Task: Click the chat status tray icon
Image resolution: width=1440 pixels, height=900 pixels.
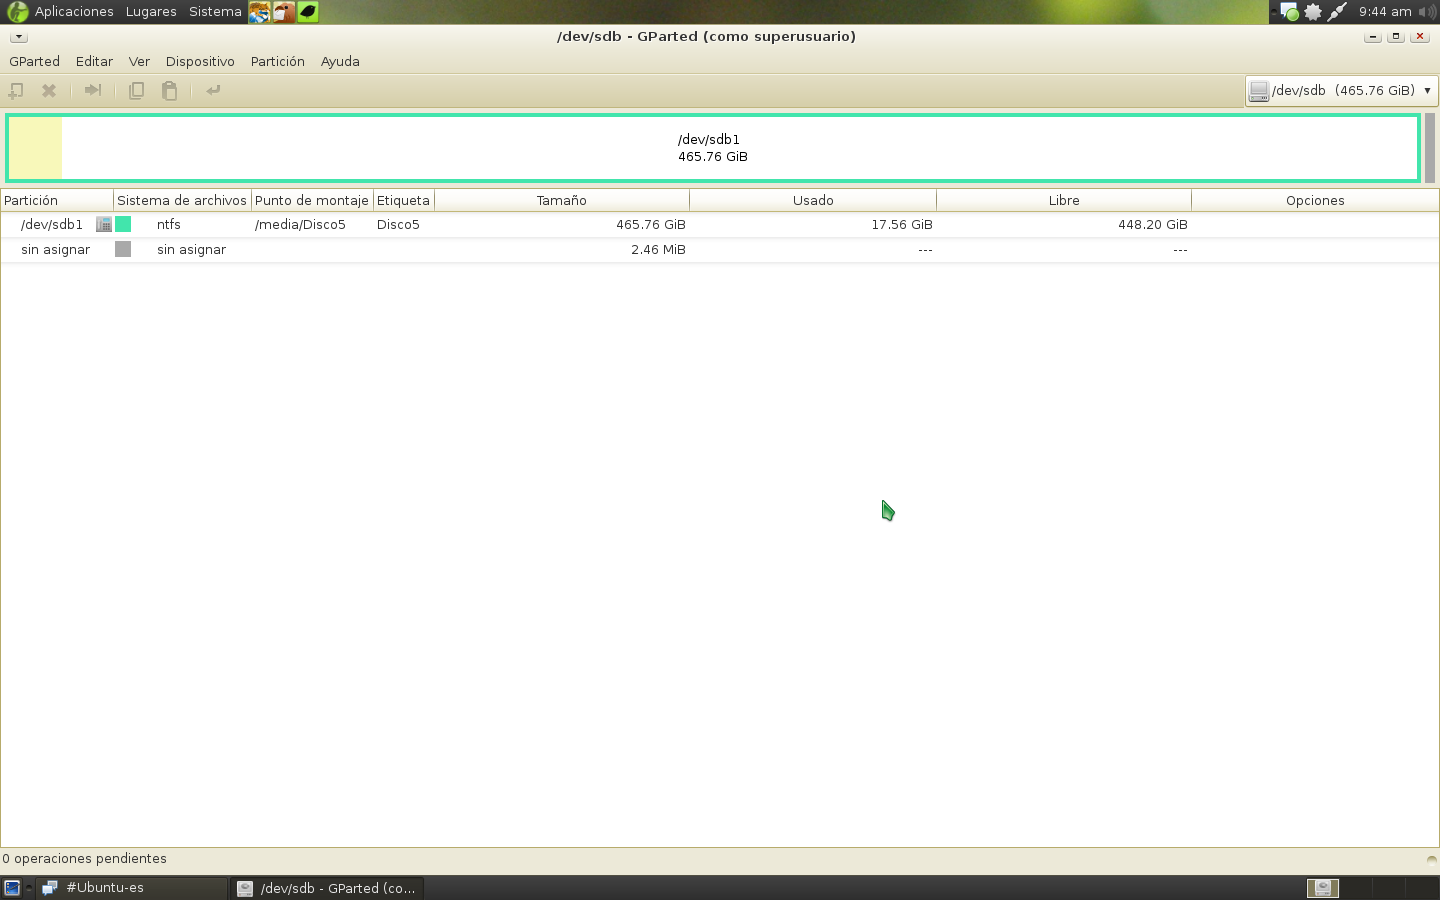Action: point(1289,12)
